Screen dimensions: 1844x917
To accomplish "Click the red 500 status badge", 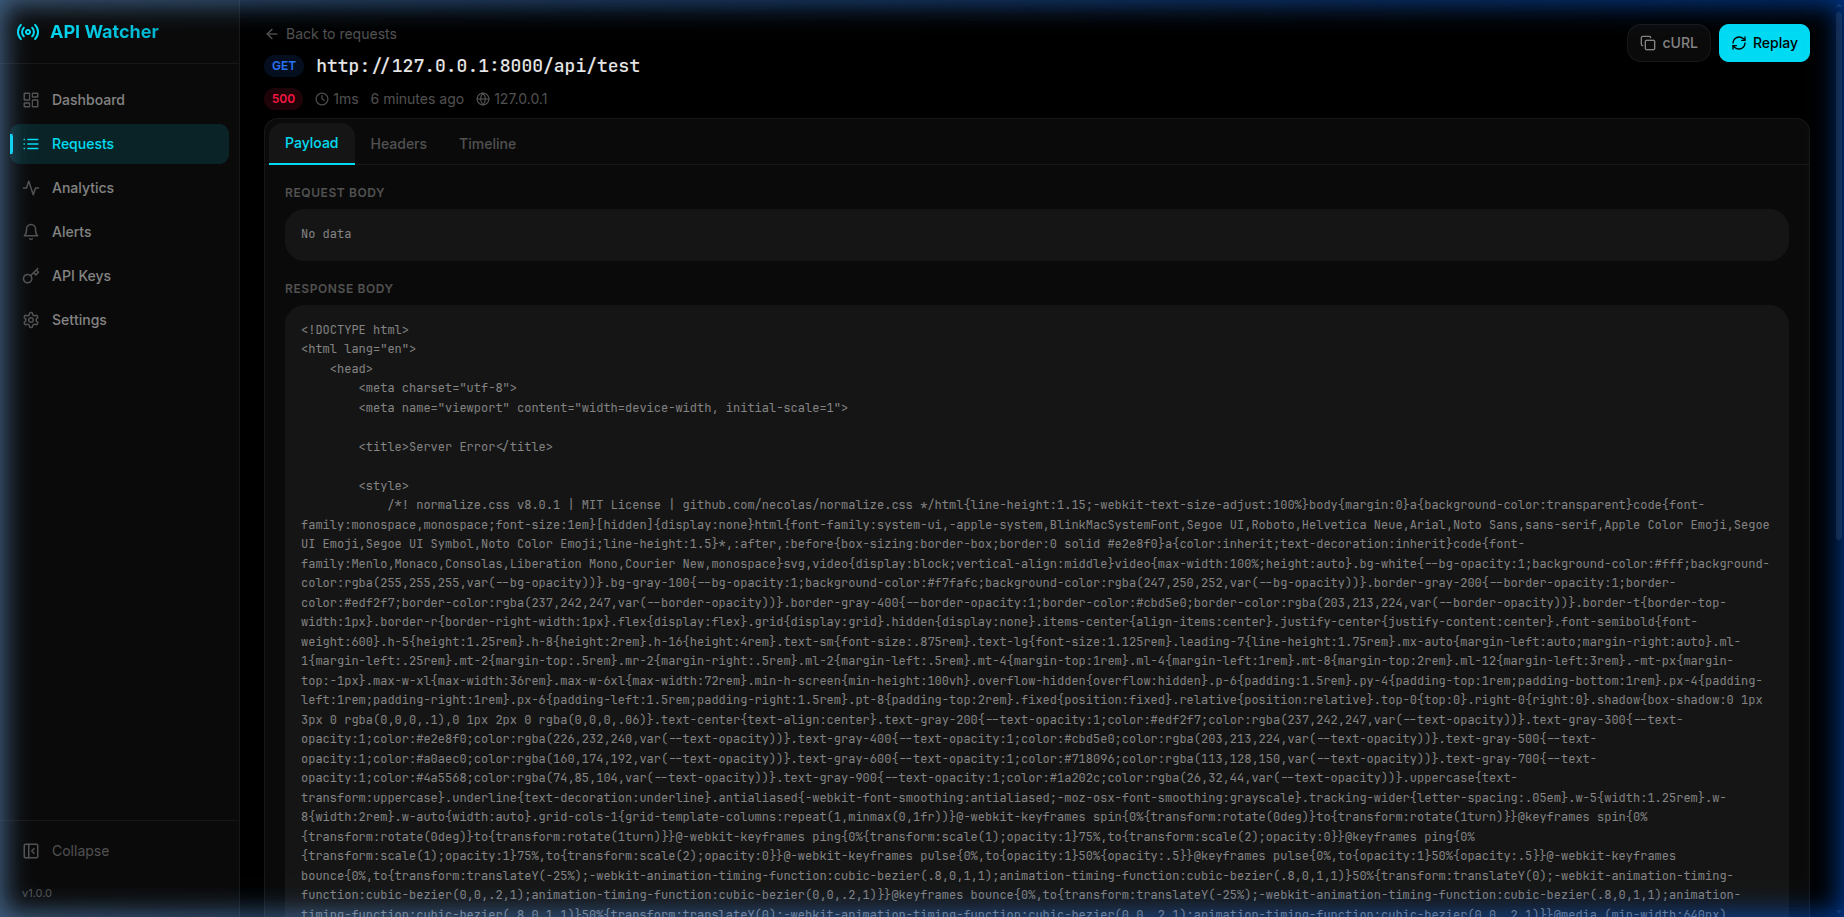I will 284,99.
